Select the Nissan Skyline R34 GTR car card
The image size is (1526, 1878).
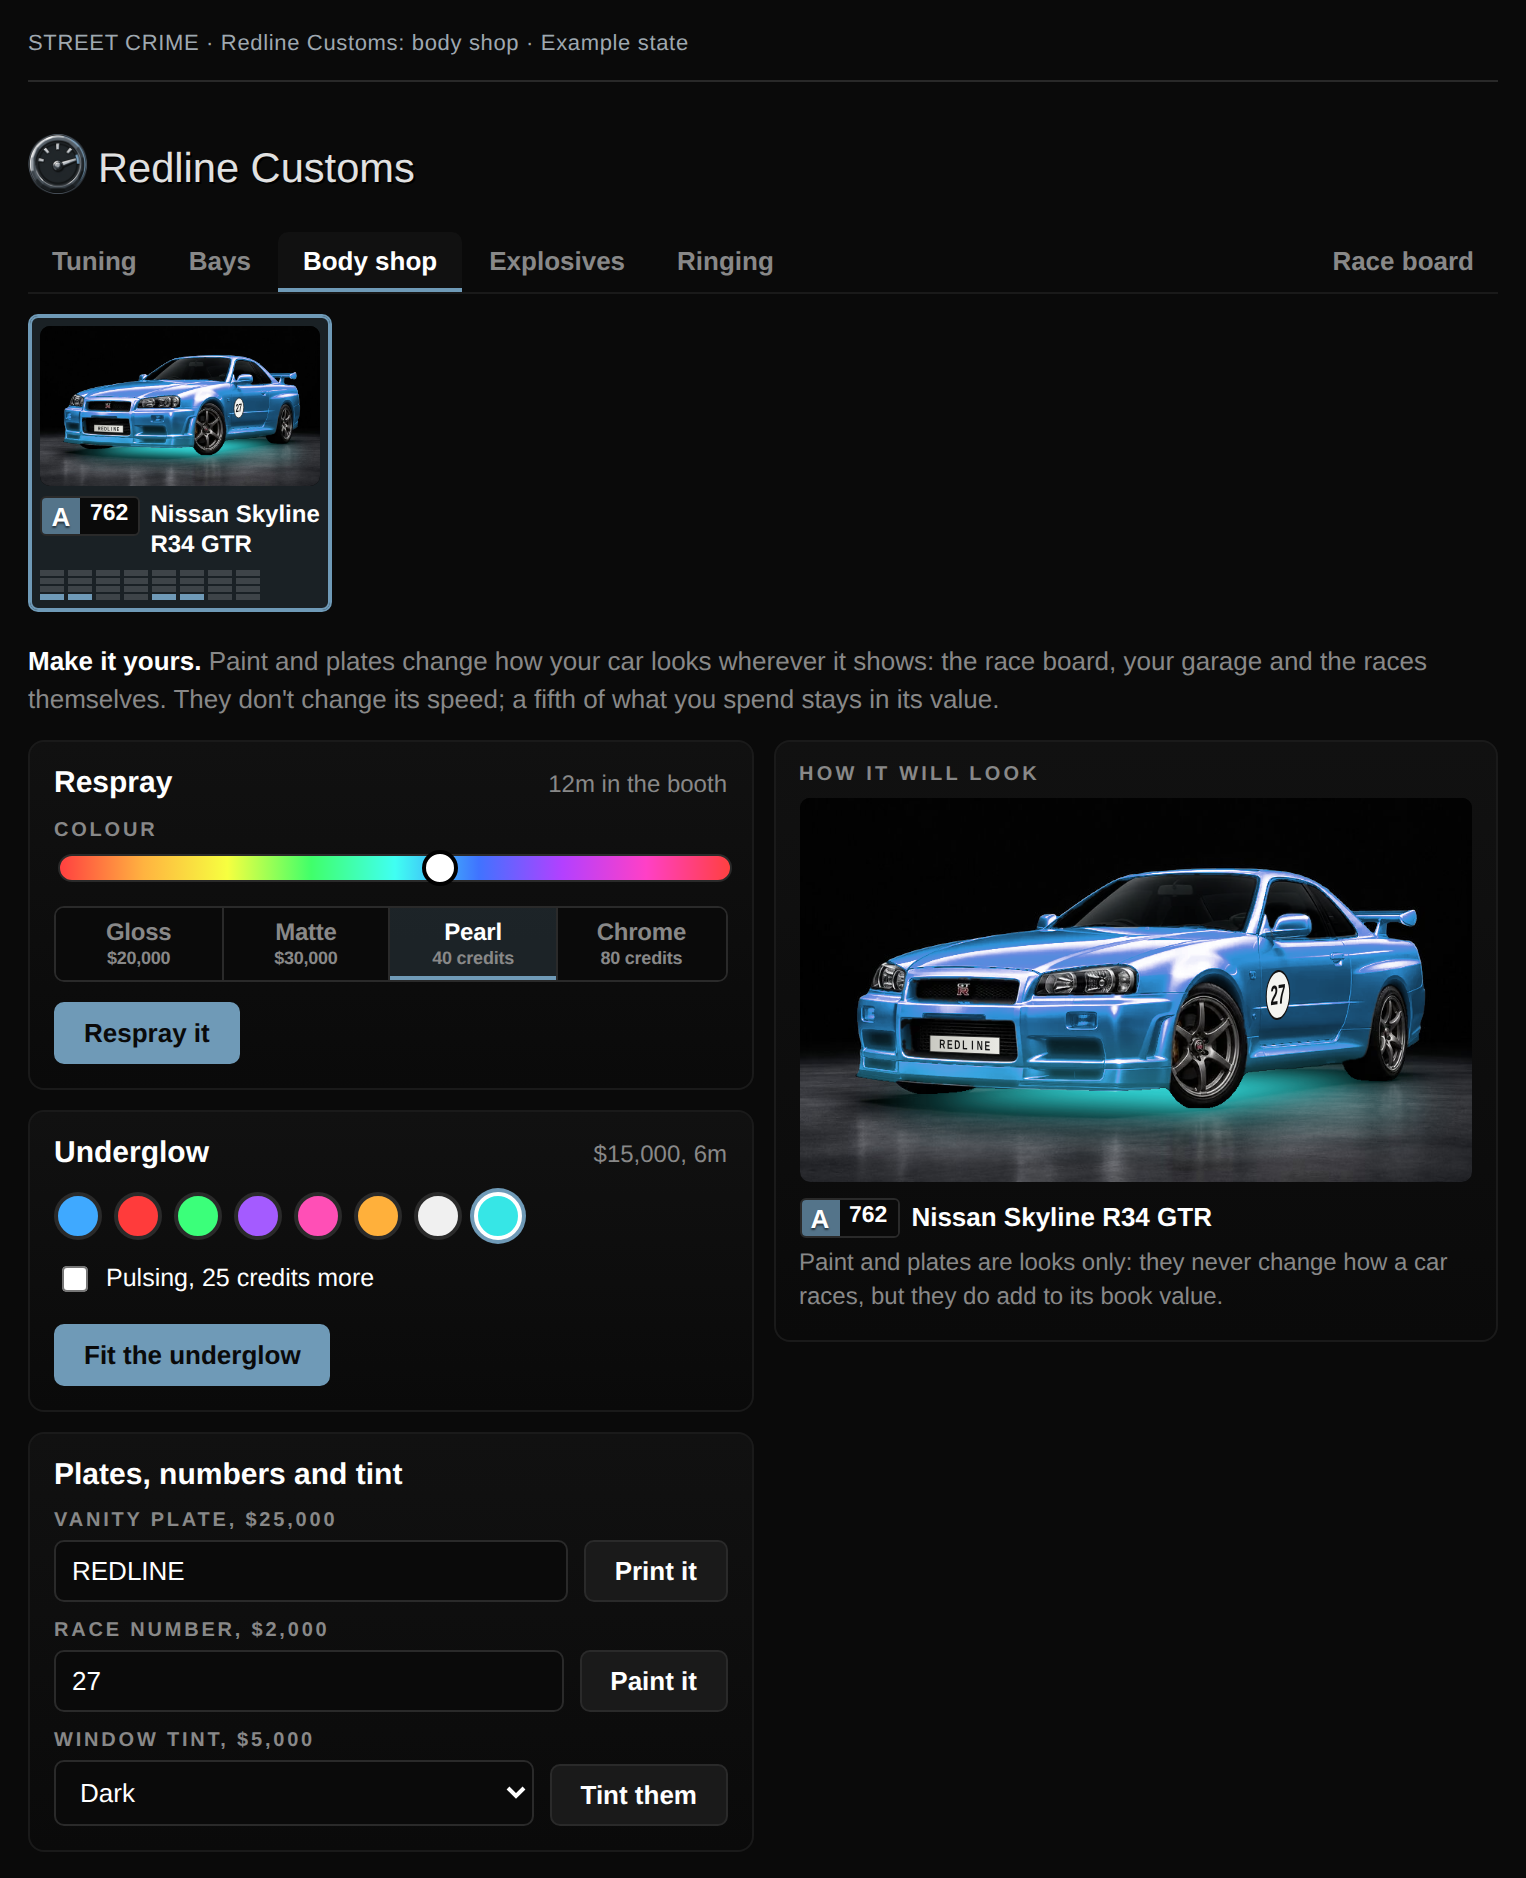(x=180, y=463)
